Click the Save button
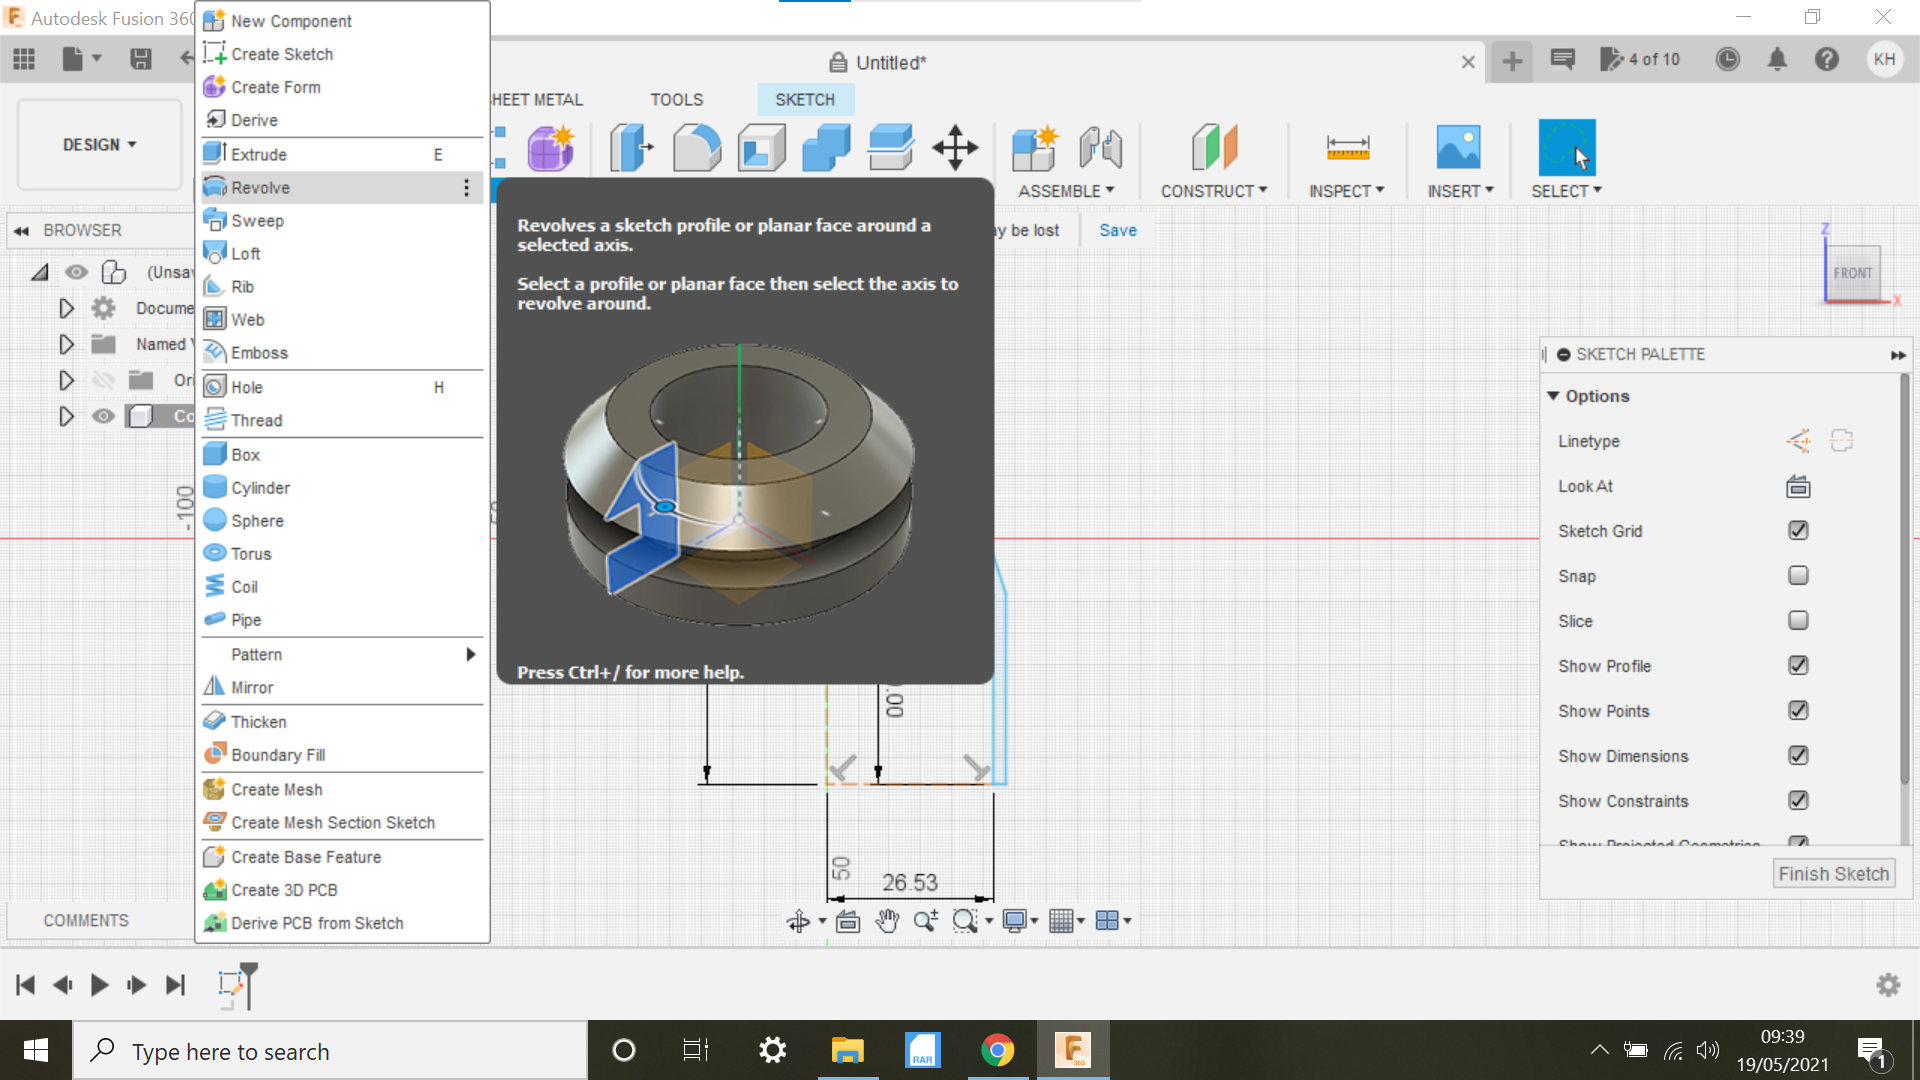1920x1080 pixels. click(x=1117, y=230)
